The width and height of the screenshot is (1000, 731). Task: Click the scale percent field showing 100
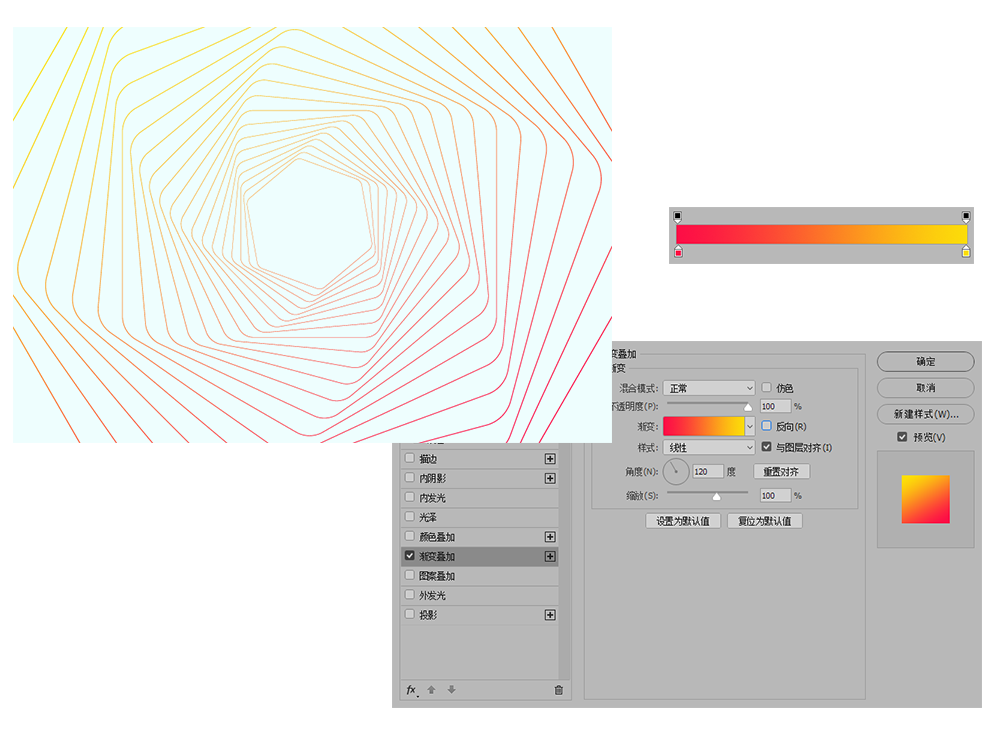click(776, 496)
